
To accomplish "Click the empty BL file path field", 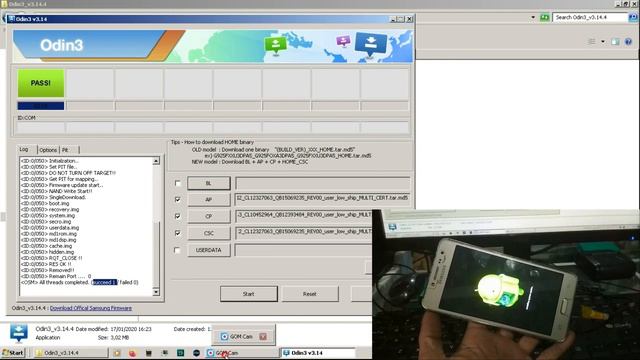I will (322, 183).
